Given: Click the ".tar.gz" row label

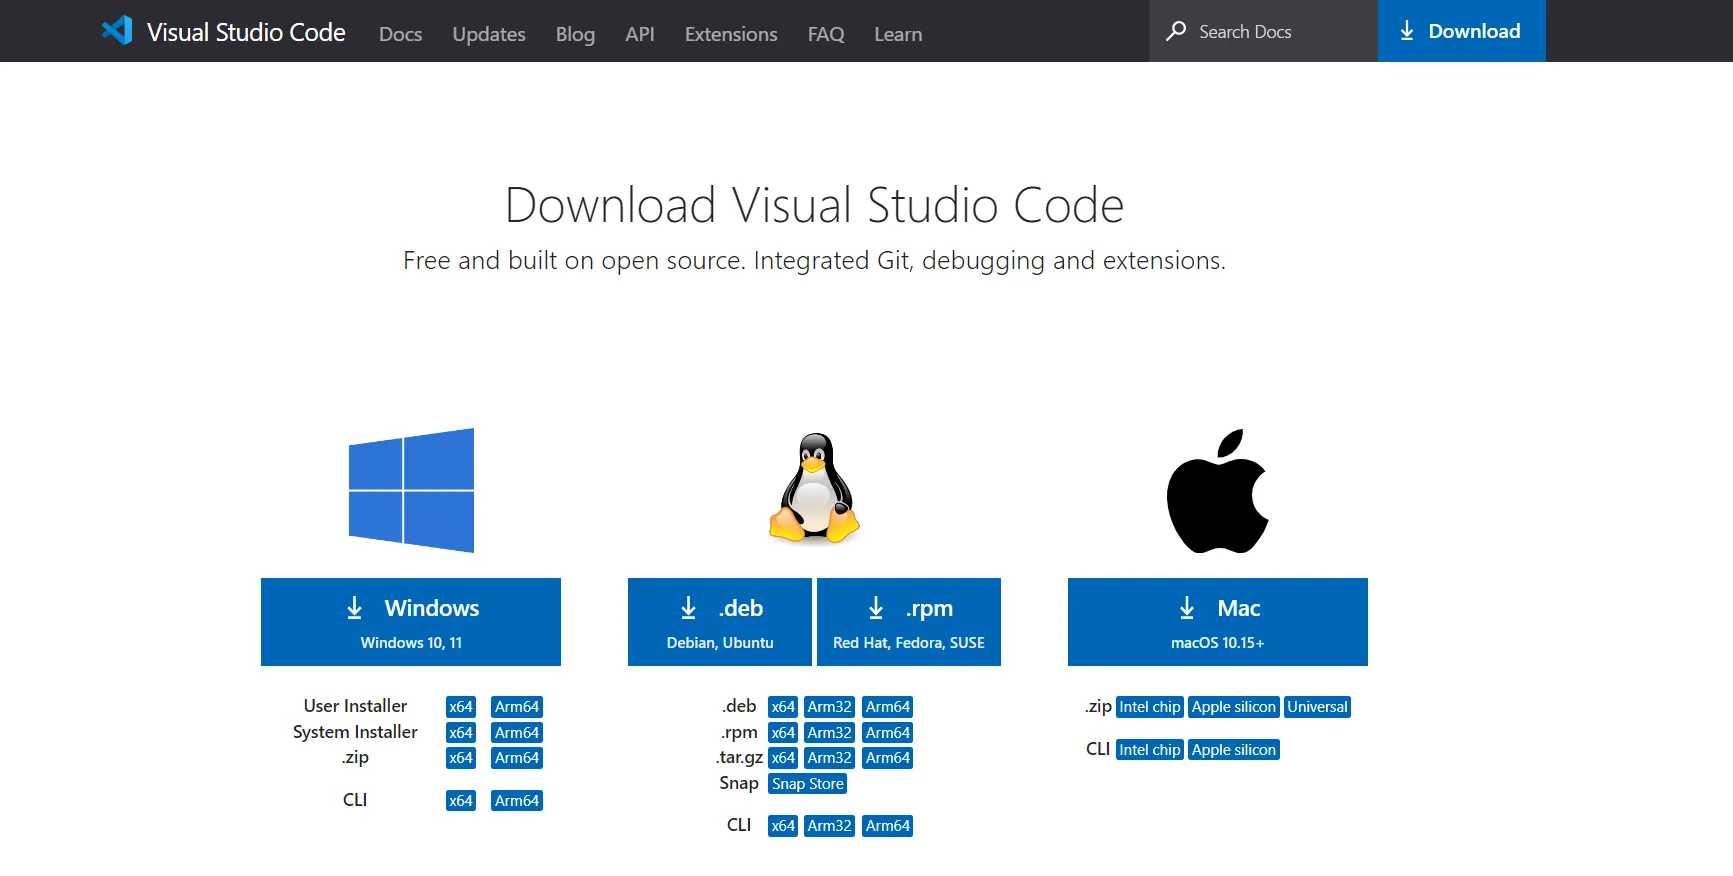Looking at the screenshot, I should click(740, 758).
